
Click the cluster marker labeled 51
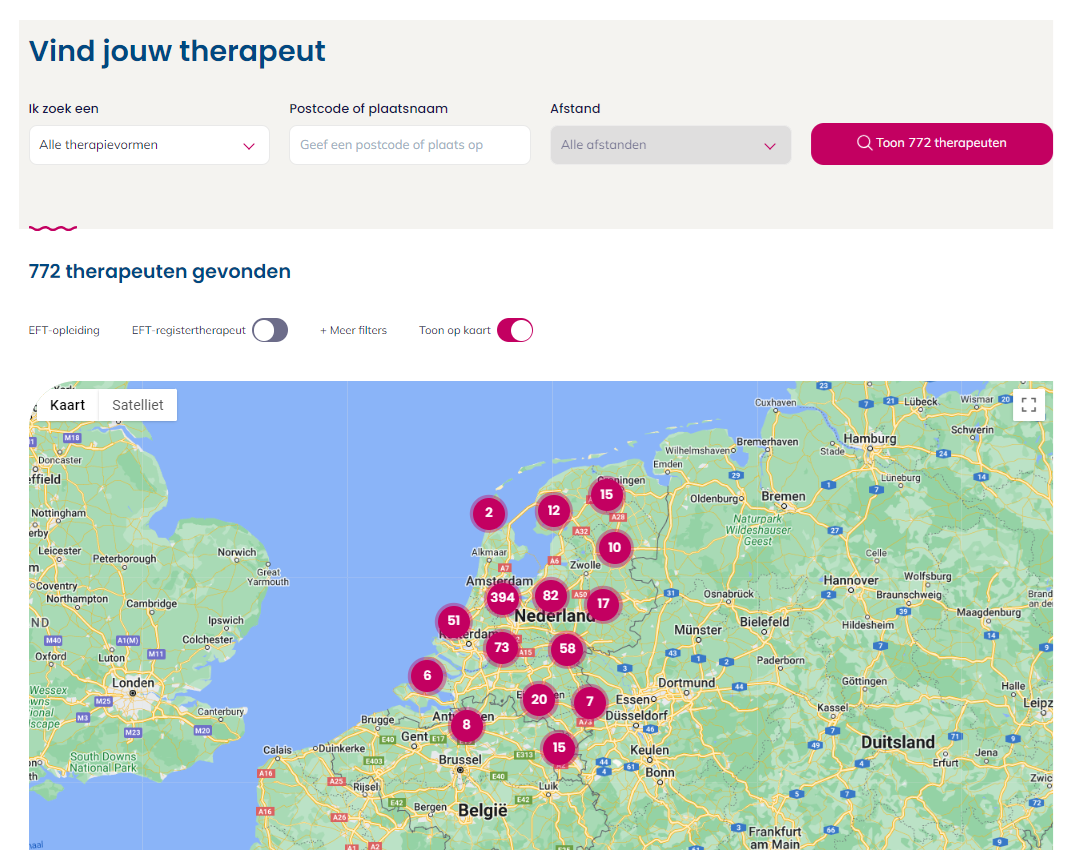(454, 621)
